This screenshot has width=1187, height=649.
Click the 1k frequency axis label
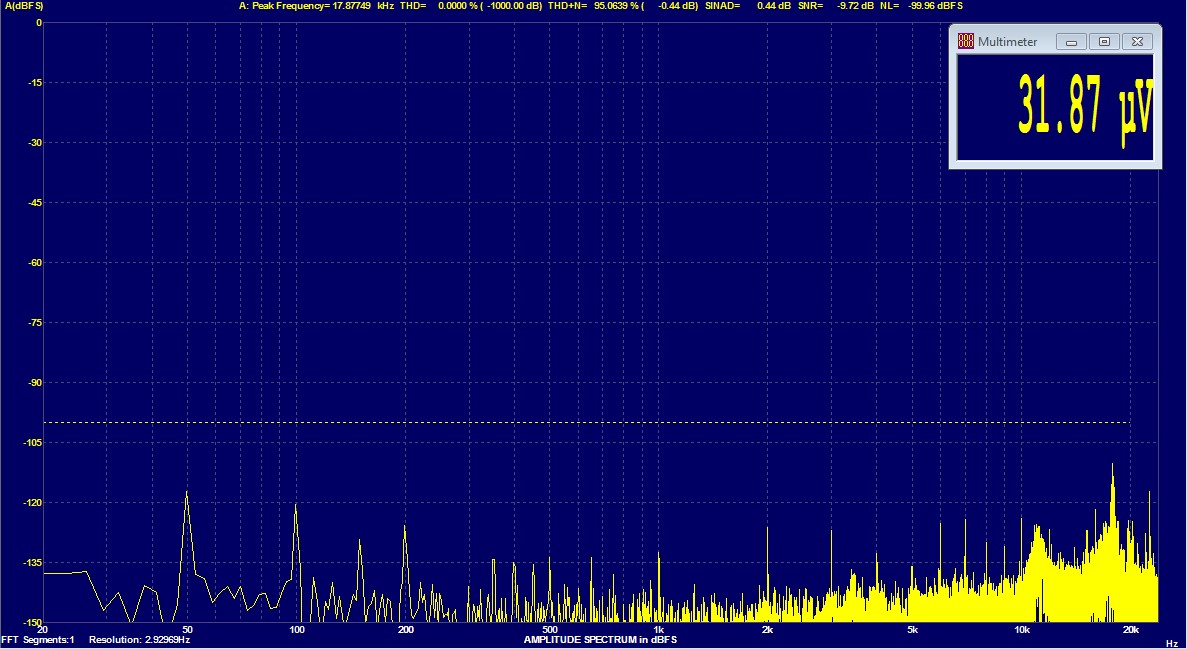[x=659, y=630]
